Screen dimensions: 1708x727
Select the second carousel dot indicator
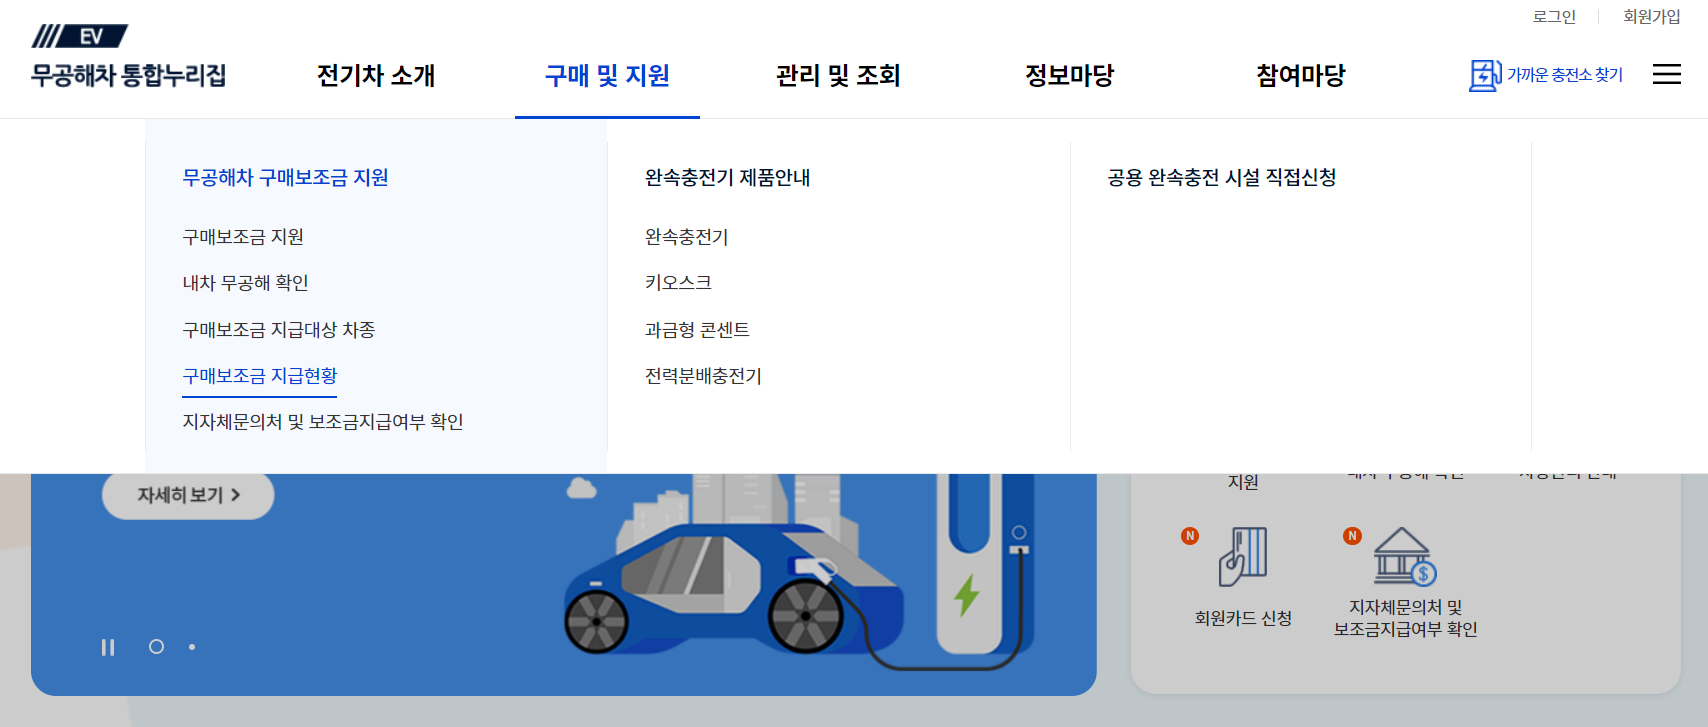click(192, 647)
